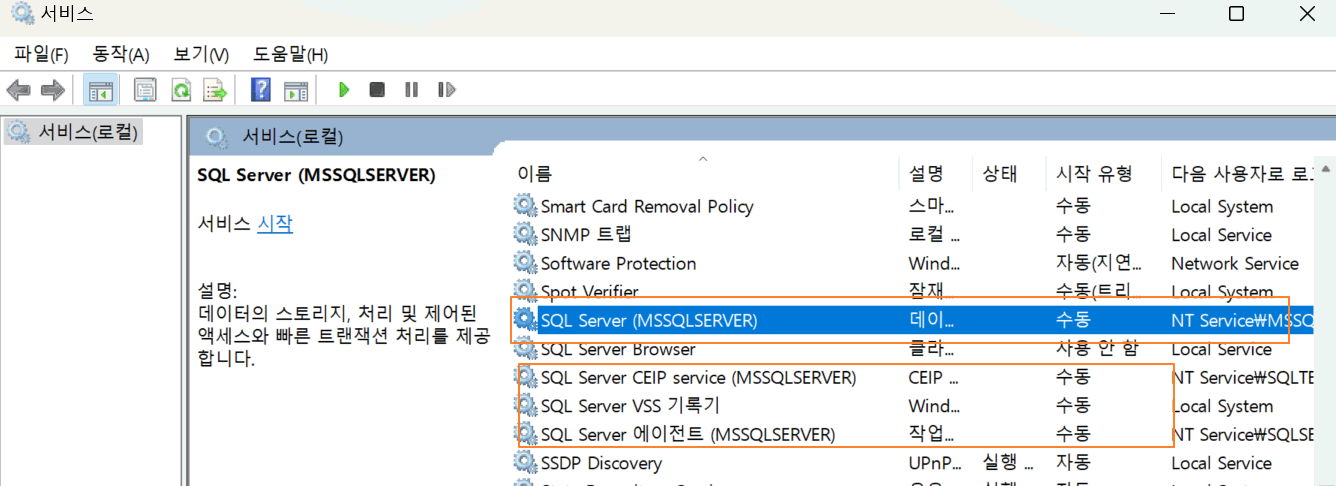Click UPnP description cell of SSDP Discovery
Image resolution: width=1336 pixels, height=486 pixels.
click(x=934, y=463)
